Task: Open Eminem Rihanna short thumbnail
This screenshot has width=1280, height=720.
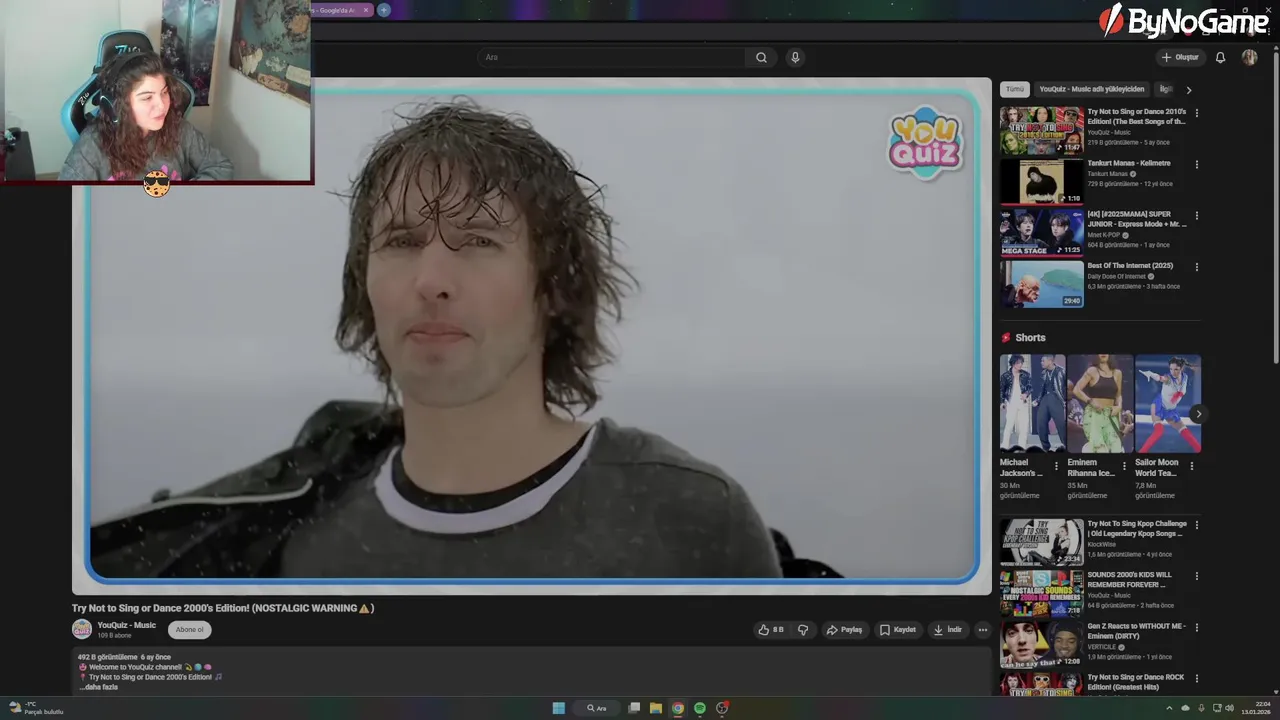Action: click(1100, 404)
